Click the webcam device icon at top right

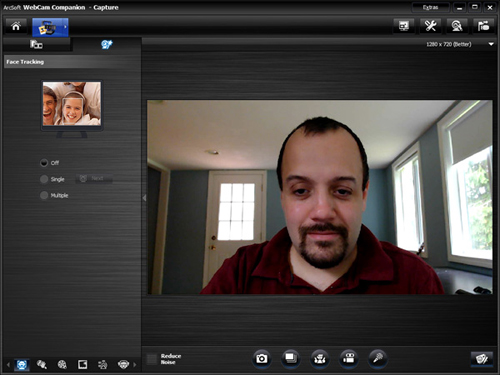pyautogui.click(x=457, y=26)
